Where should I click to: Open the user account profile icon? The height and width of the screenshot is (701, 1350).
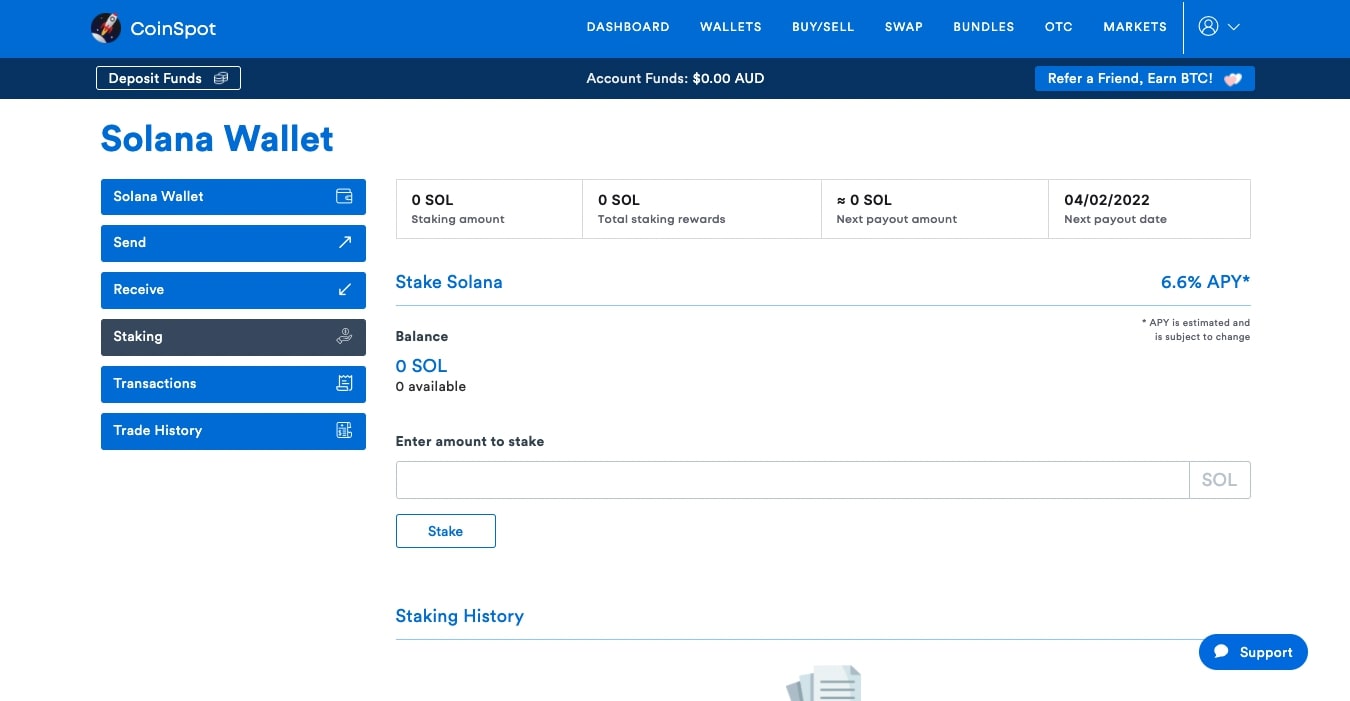(1208, 27)
